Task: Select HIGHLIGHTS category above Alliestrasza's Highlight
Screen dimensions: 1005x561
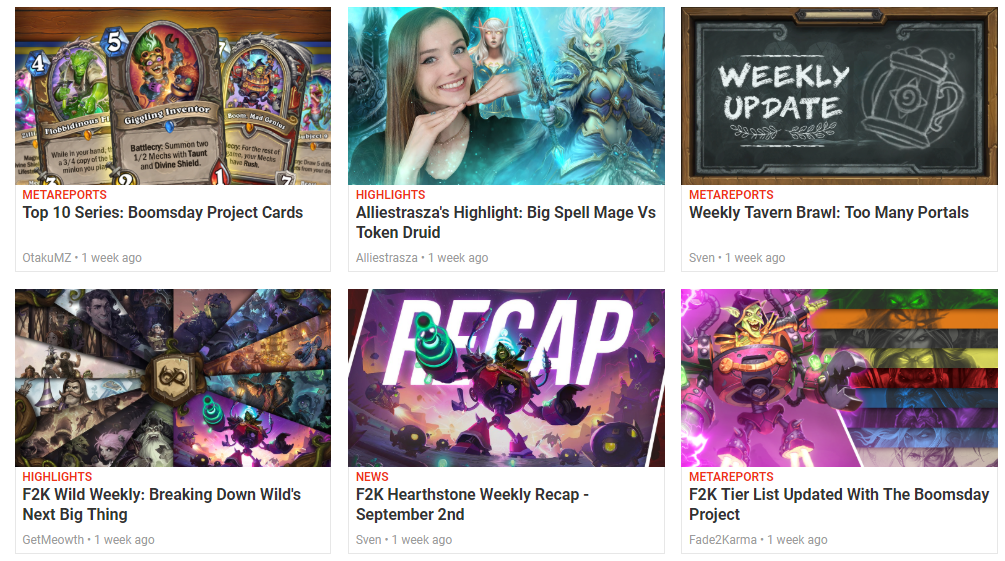Action: (390, 195)
